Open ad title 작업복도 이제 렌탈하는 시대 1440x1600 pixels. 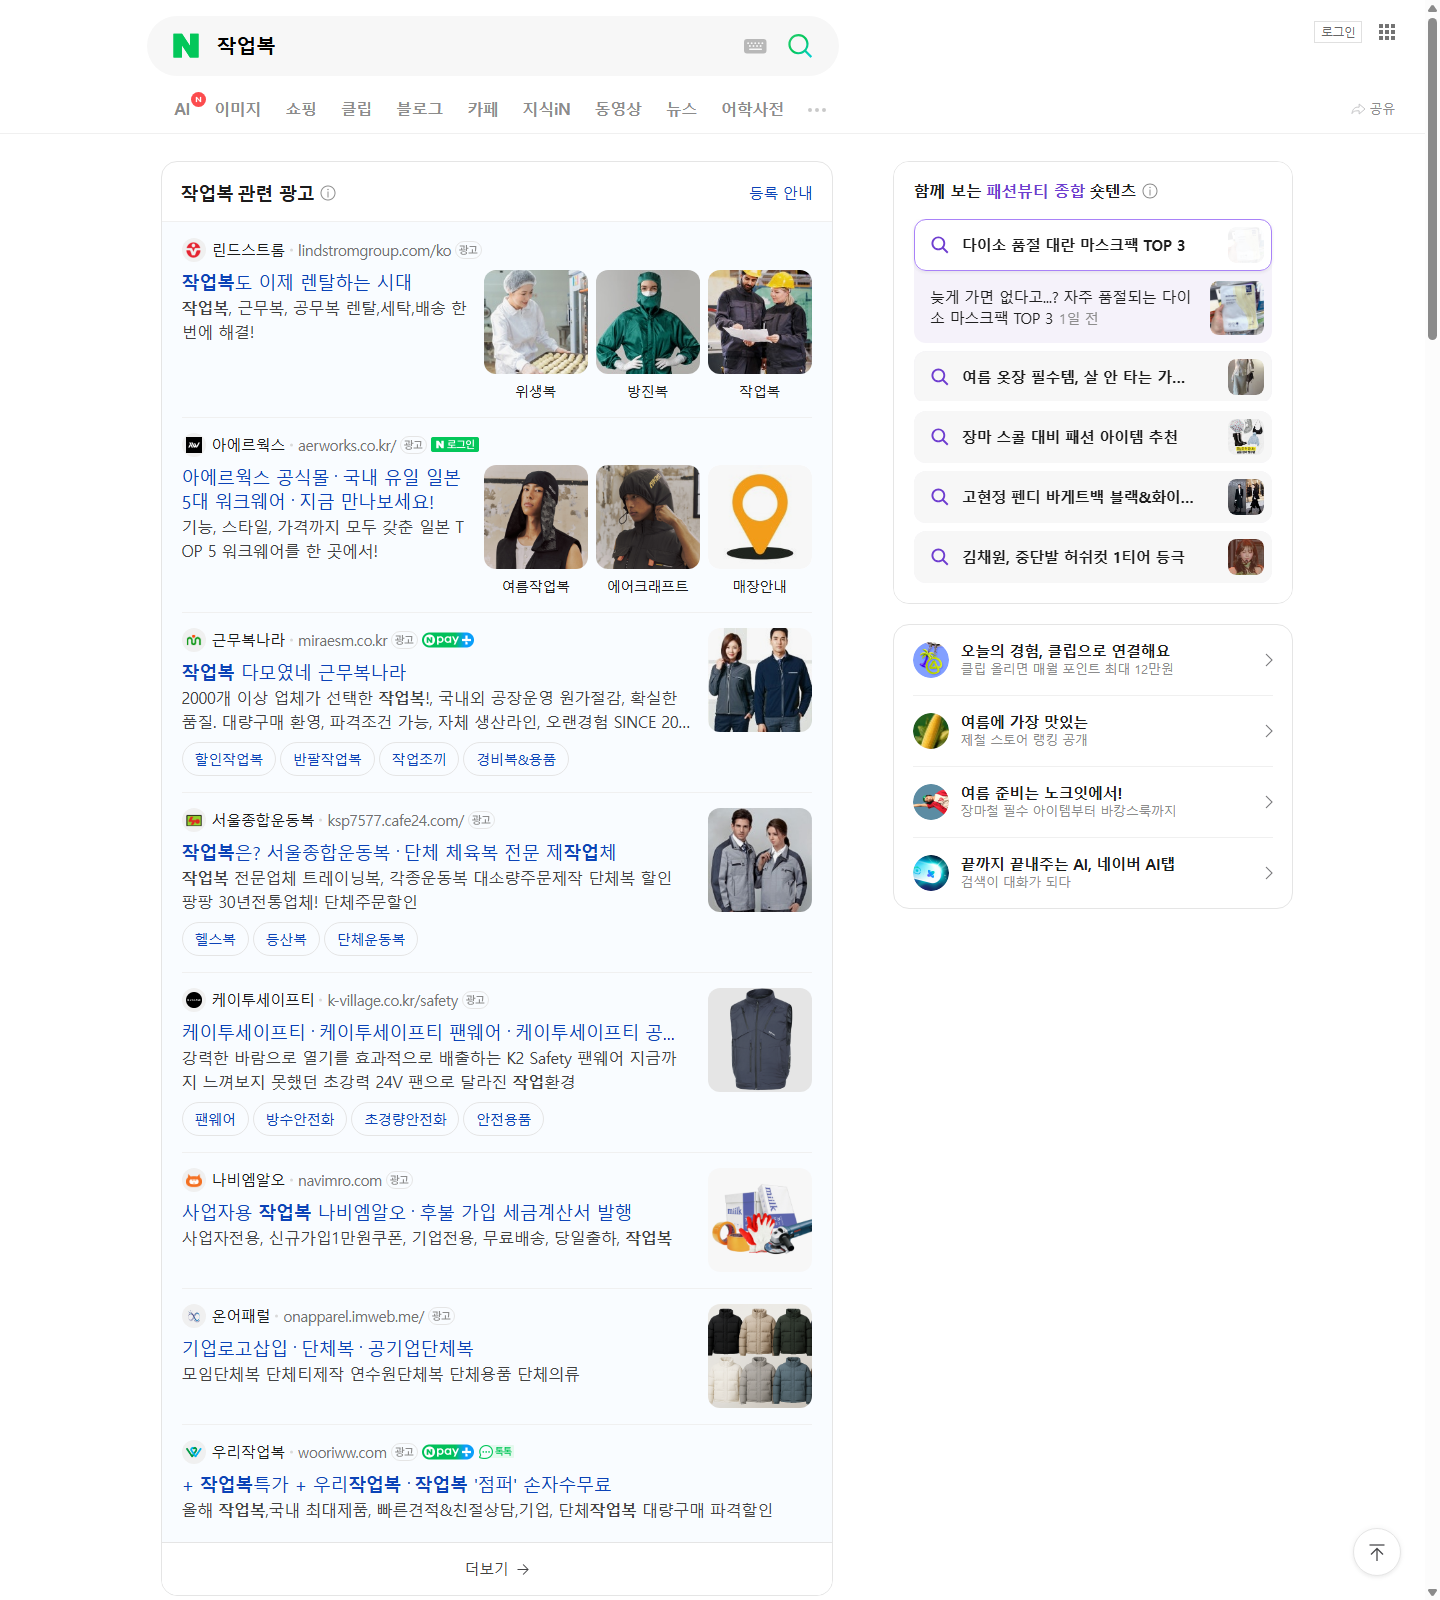coord(297,282)
